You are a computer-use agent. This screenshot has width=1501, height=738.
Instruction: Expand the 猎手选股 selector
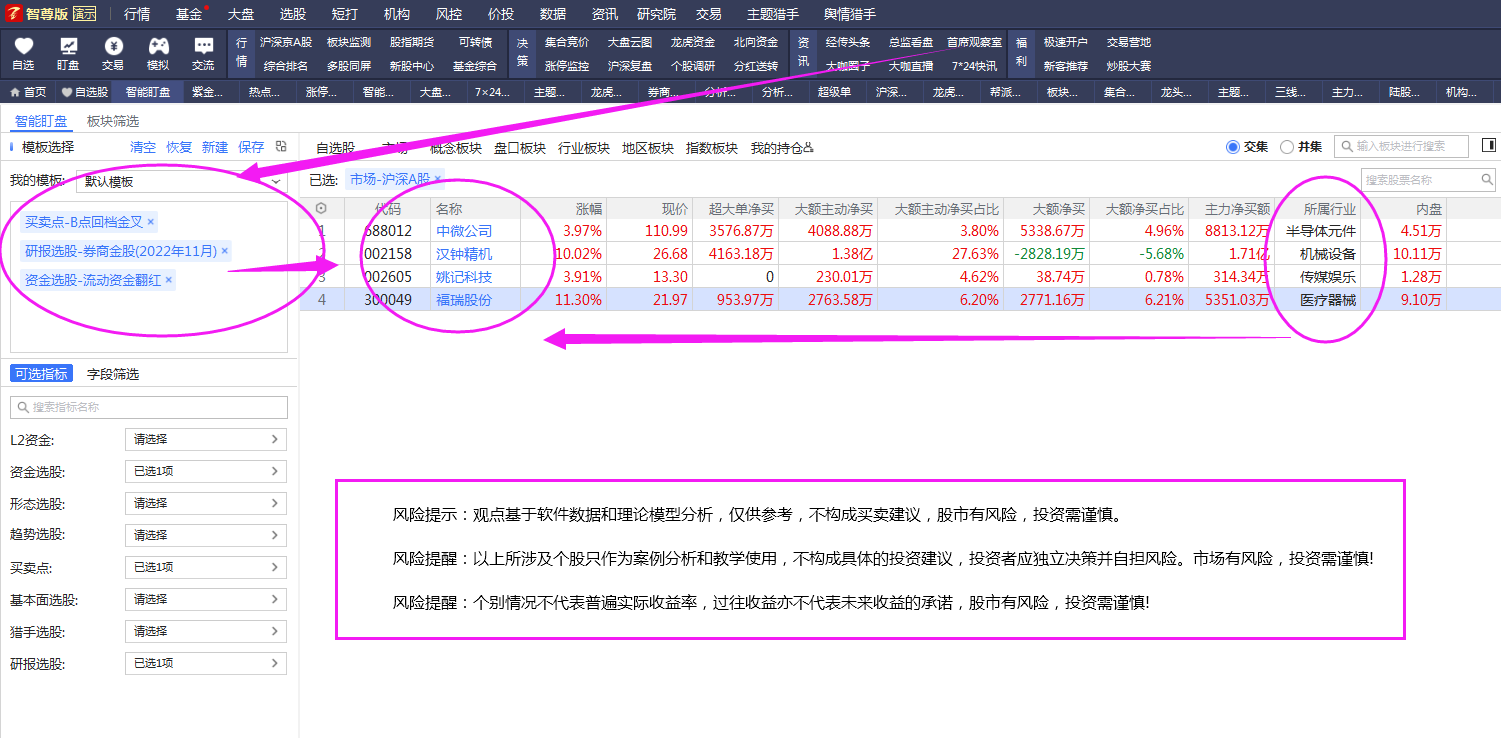(x=206, y=631)
